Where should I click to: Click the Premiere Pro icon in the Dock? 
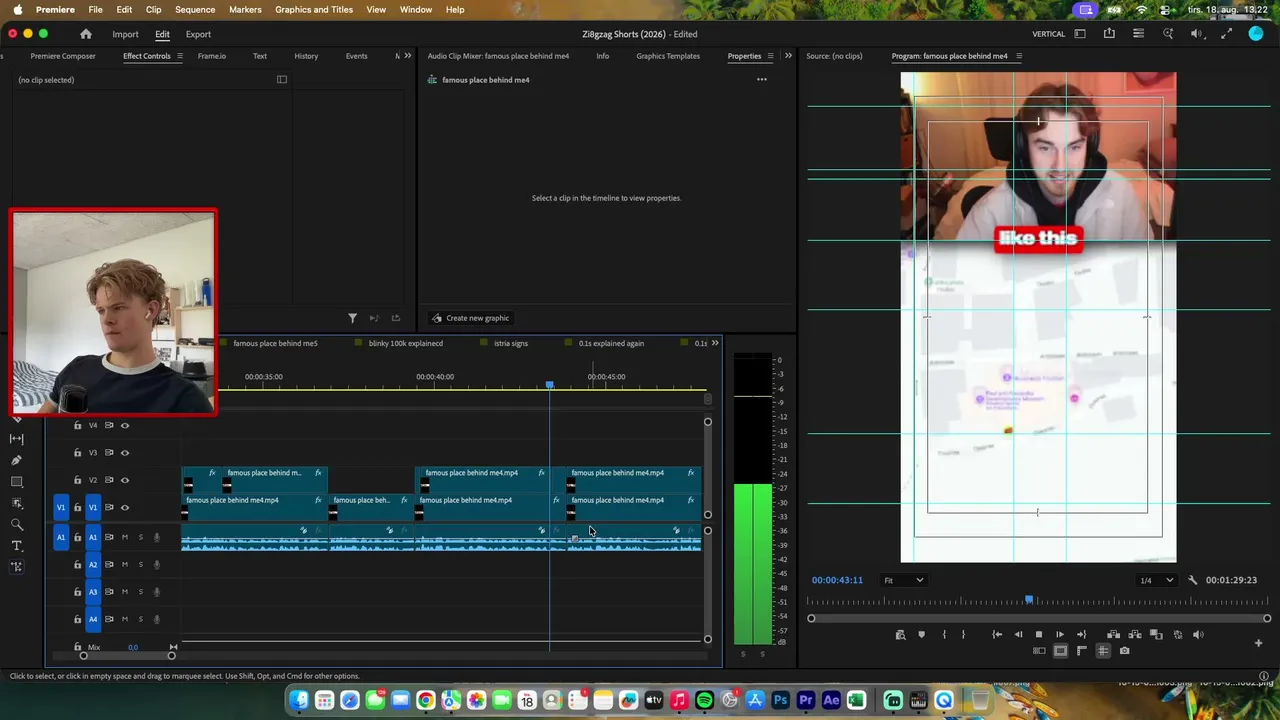pos(806,700)
